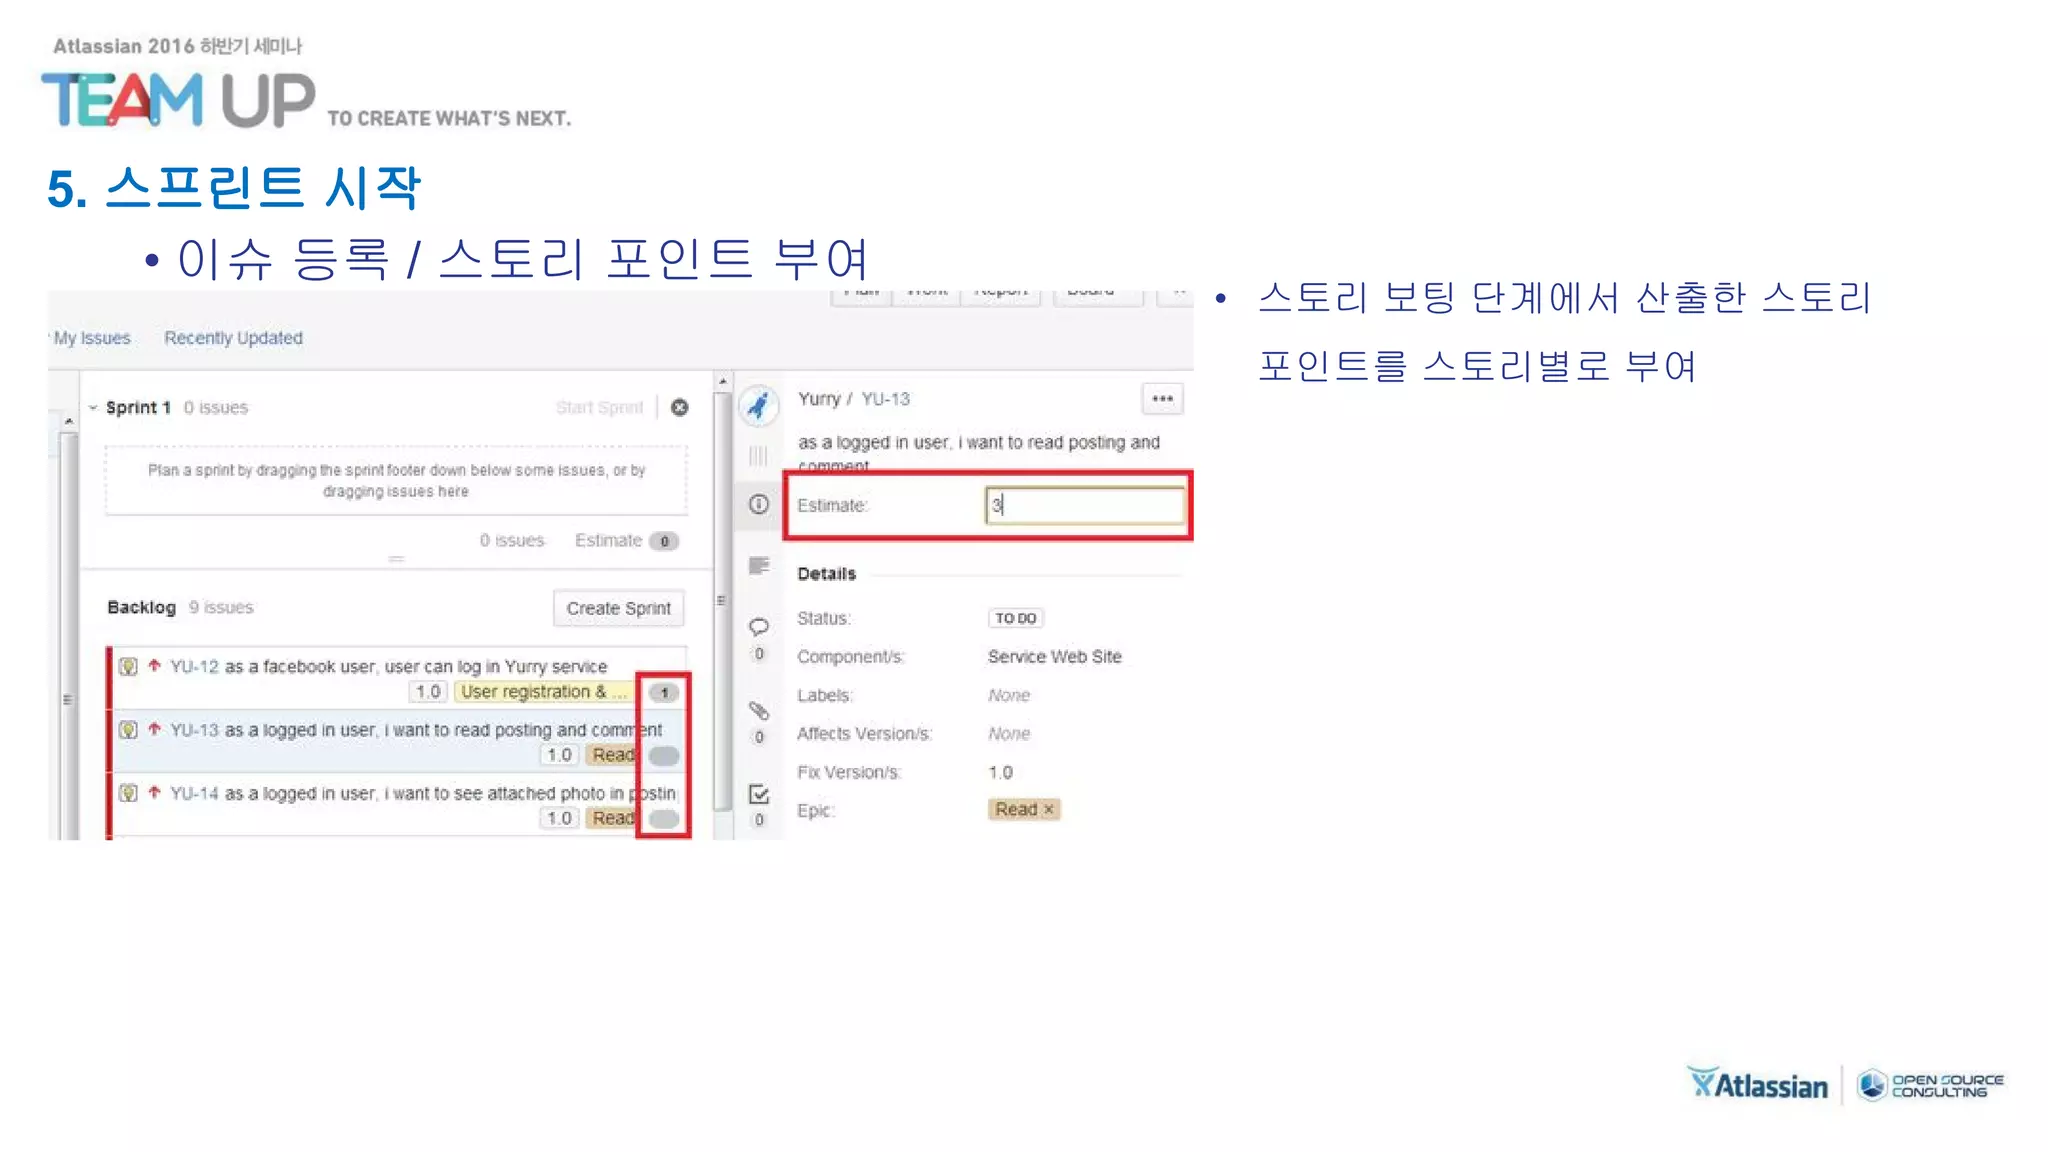This screenshot has height=1152, width=2048.
Task: Apply the Recently Updated quick filter
Action: [x=233, y=338]
